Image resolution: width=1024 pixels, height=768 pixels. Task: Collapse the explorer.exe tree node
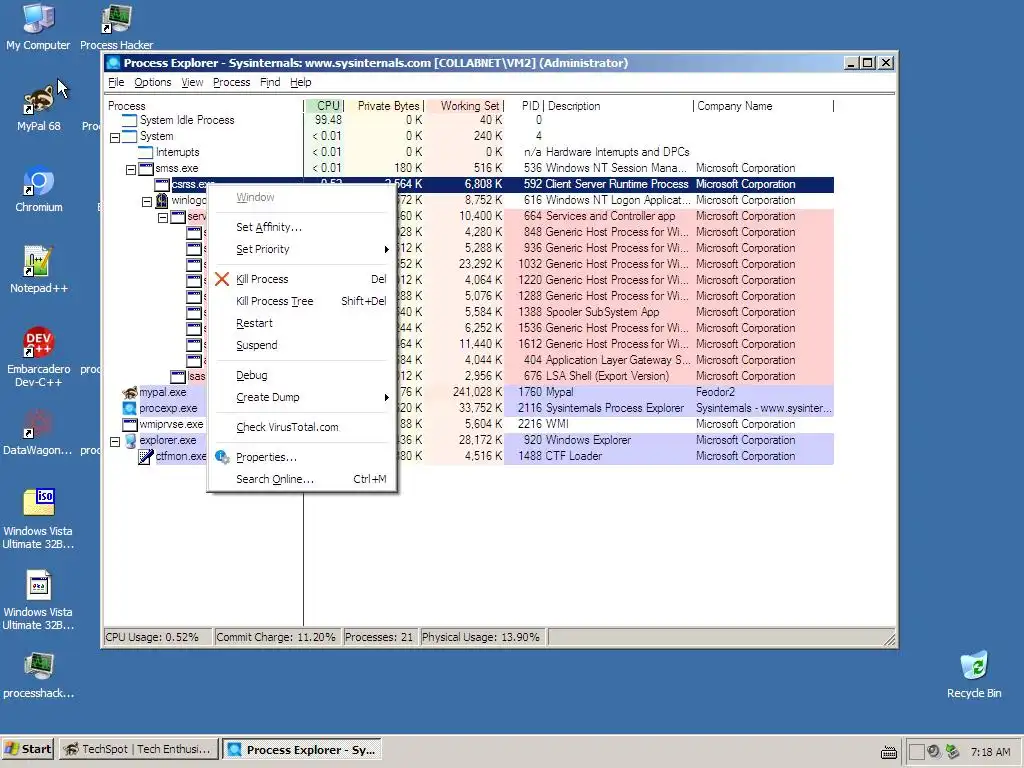[115, 441]
